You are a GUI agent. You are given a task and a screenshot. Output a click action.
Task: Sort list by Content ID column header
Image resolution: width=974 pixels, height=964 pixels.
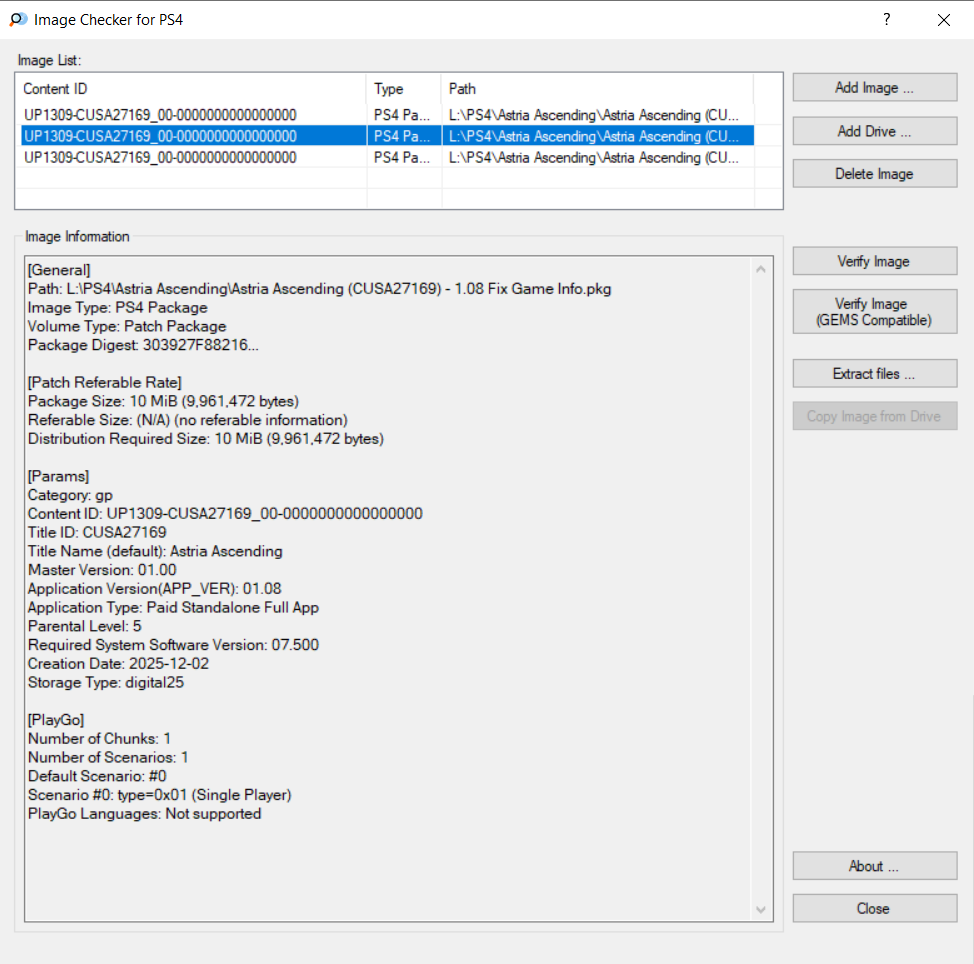[192, 89]
